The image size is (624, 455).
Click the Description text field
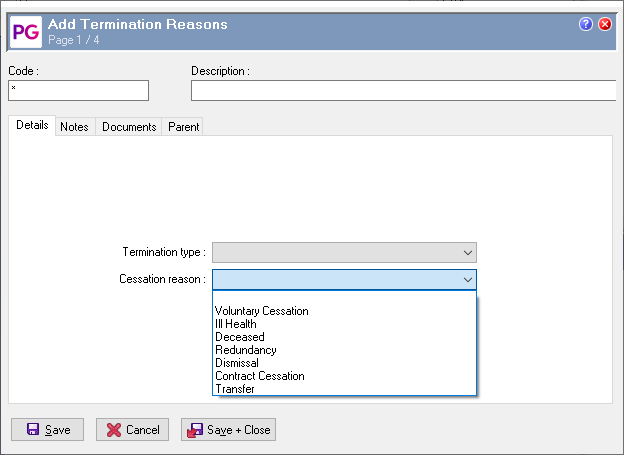coord(403,91)
